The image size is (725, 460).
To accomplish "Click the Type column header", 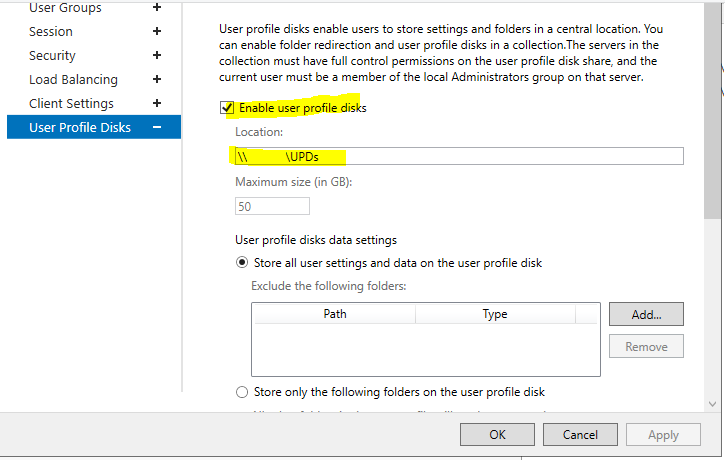I will pyautogui.click(x=495, y=314).
